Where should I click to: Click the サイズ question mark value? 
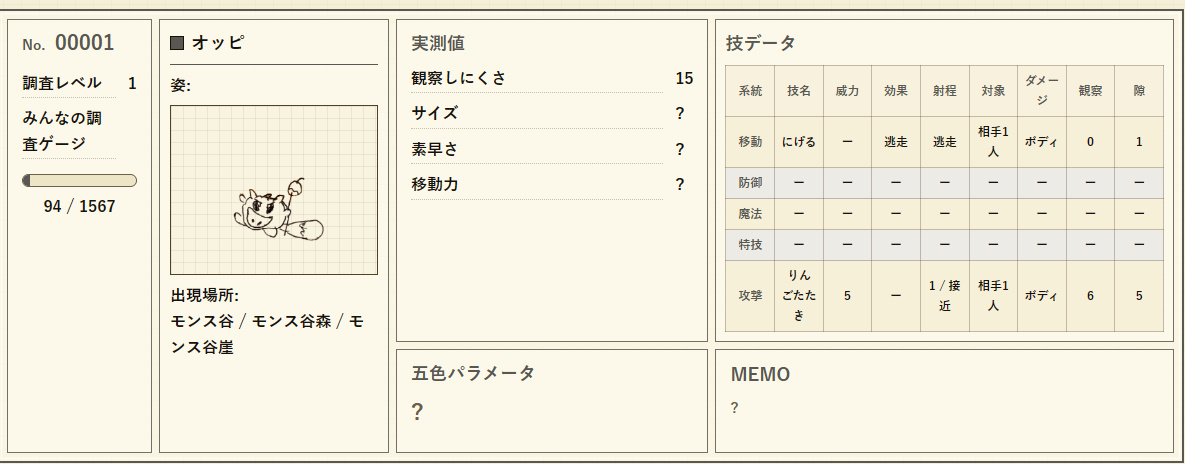pos(680,113)
